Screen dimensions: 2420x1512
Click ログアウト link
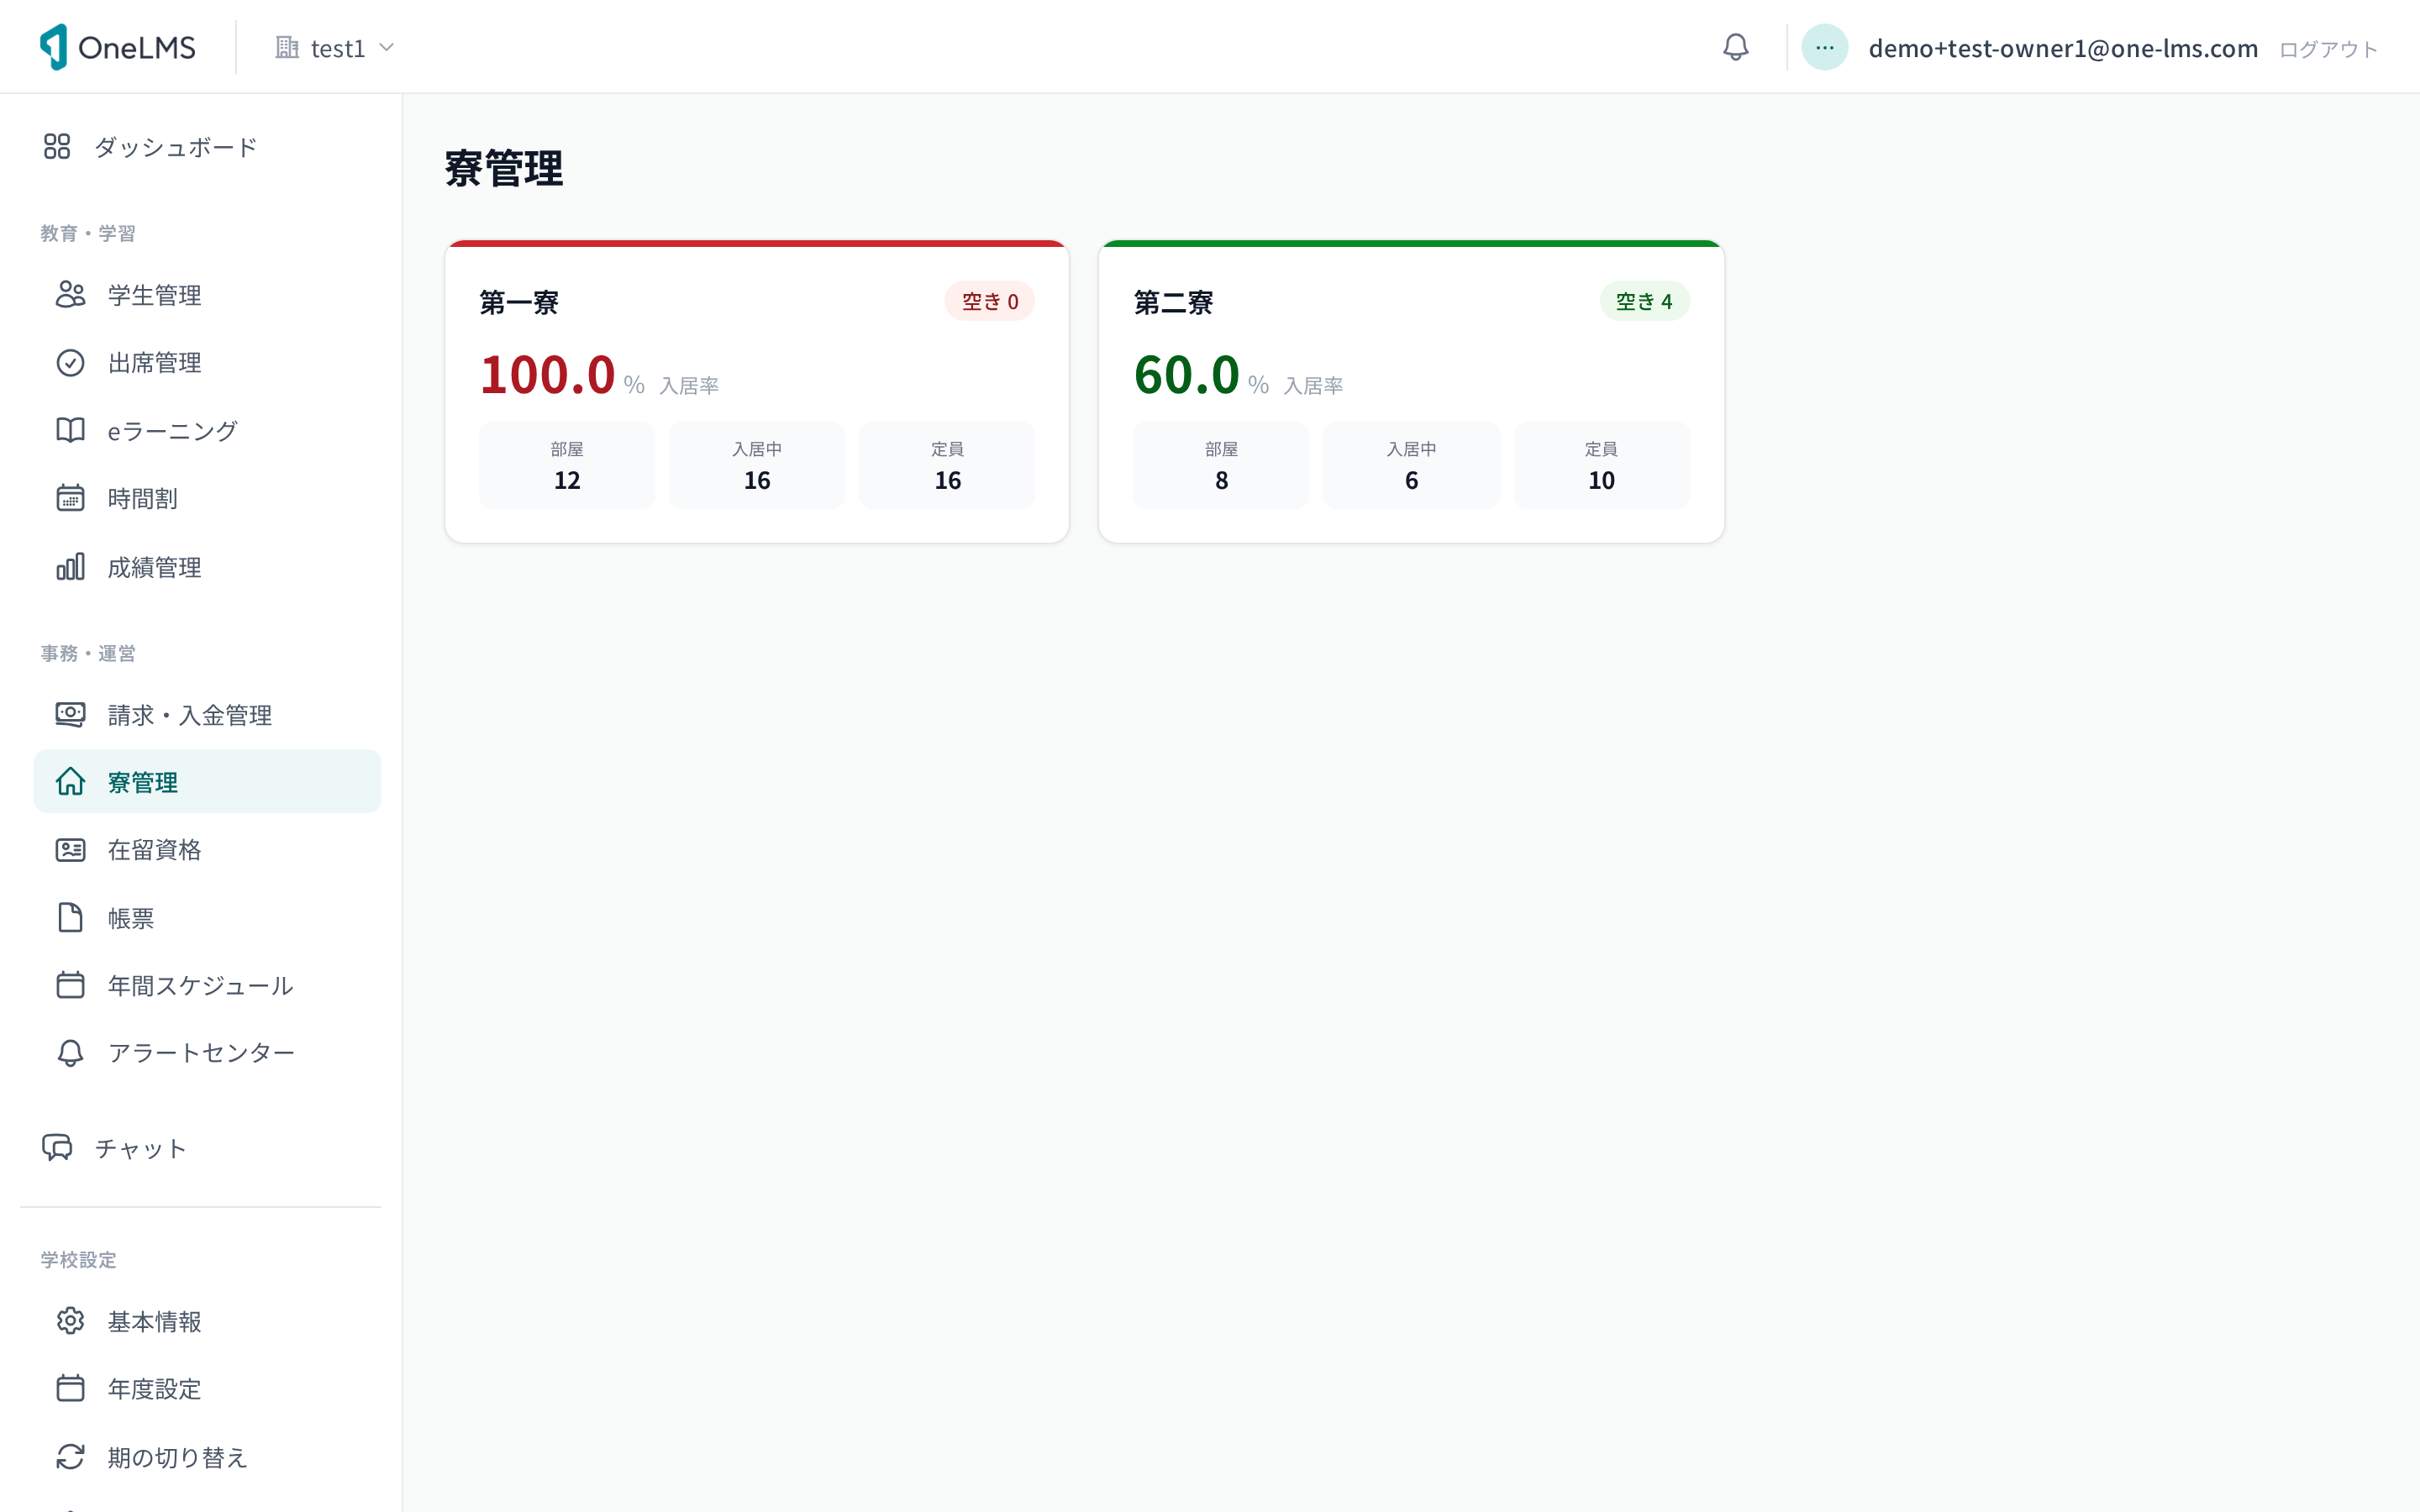[x=2328, y=49]
